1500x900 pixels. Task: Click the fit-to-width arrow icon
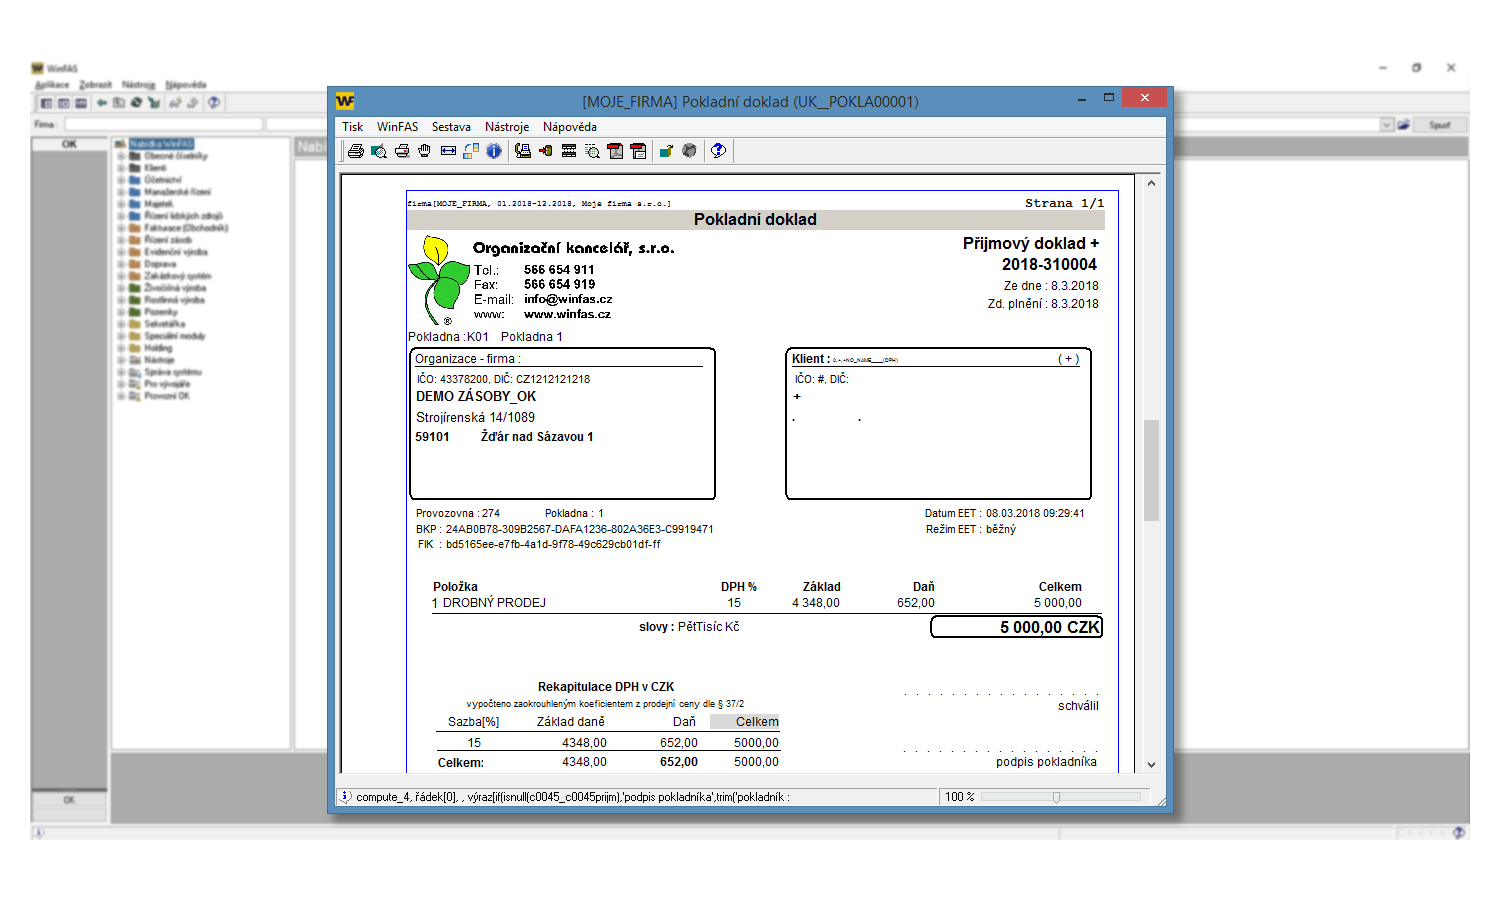point(448,151)
